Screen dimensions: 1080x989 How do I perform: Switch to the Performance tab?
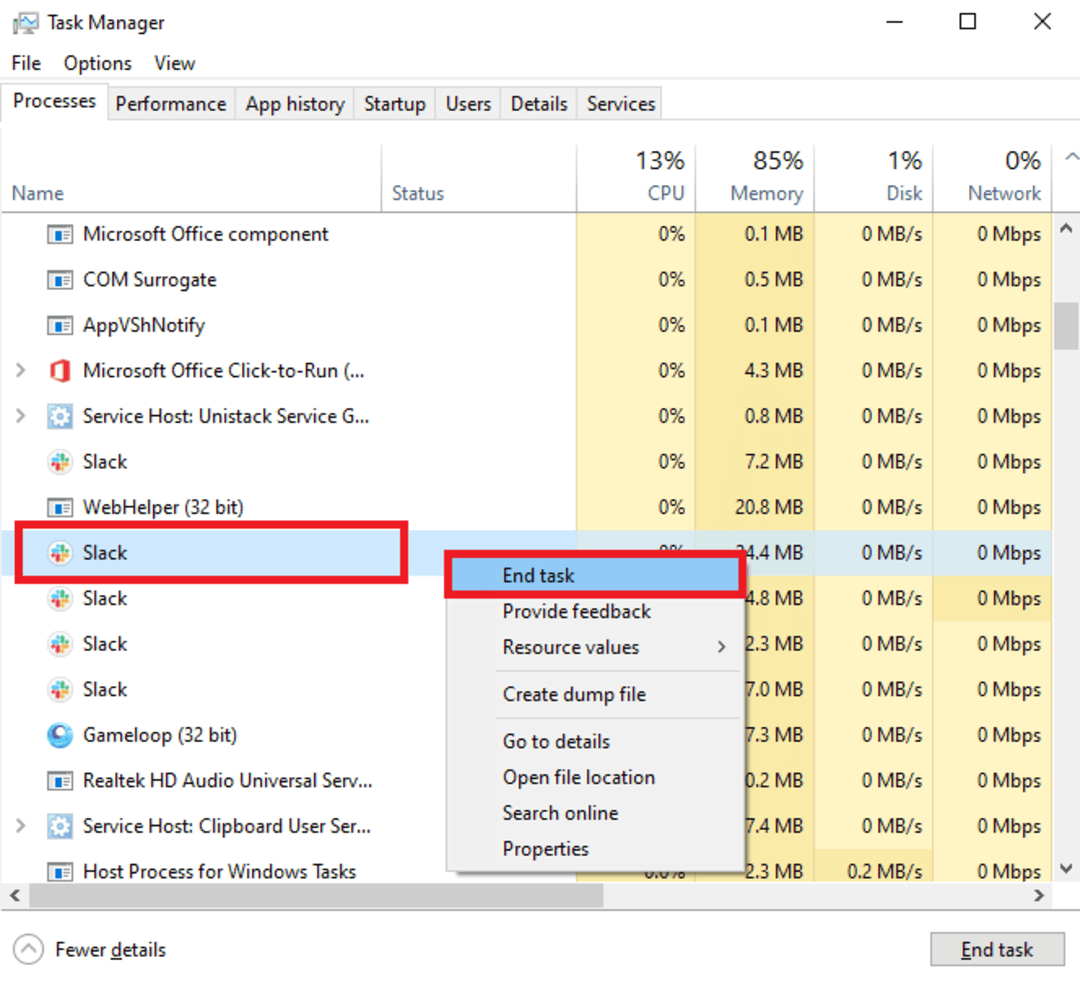[171, 104]
